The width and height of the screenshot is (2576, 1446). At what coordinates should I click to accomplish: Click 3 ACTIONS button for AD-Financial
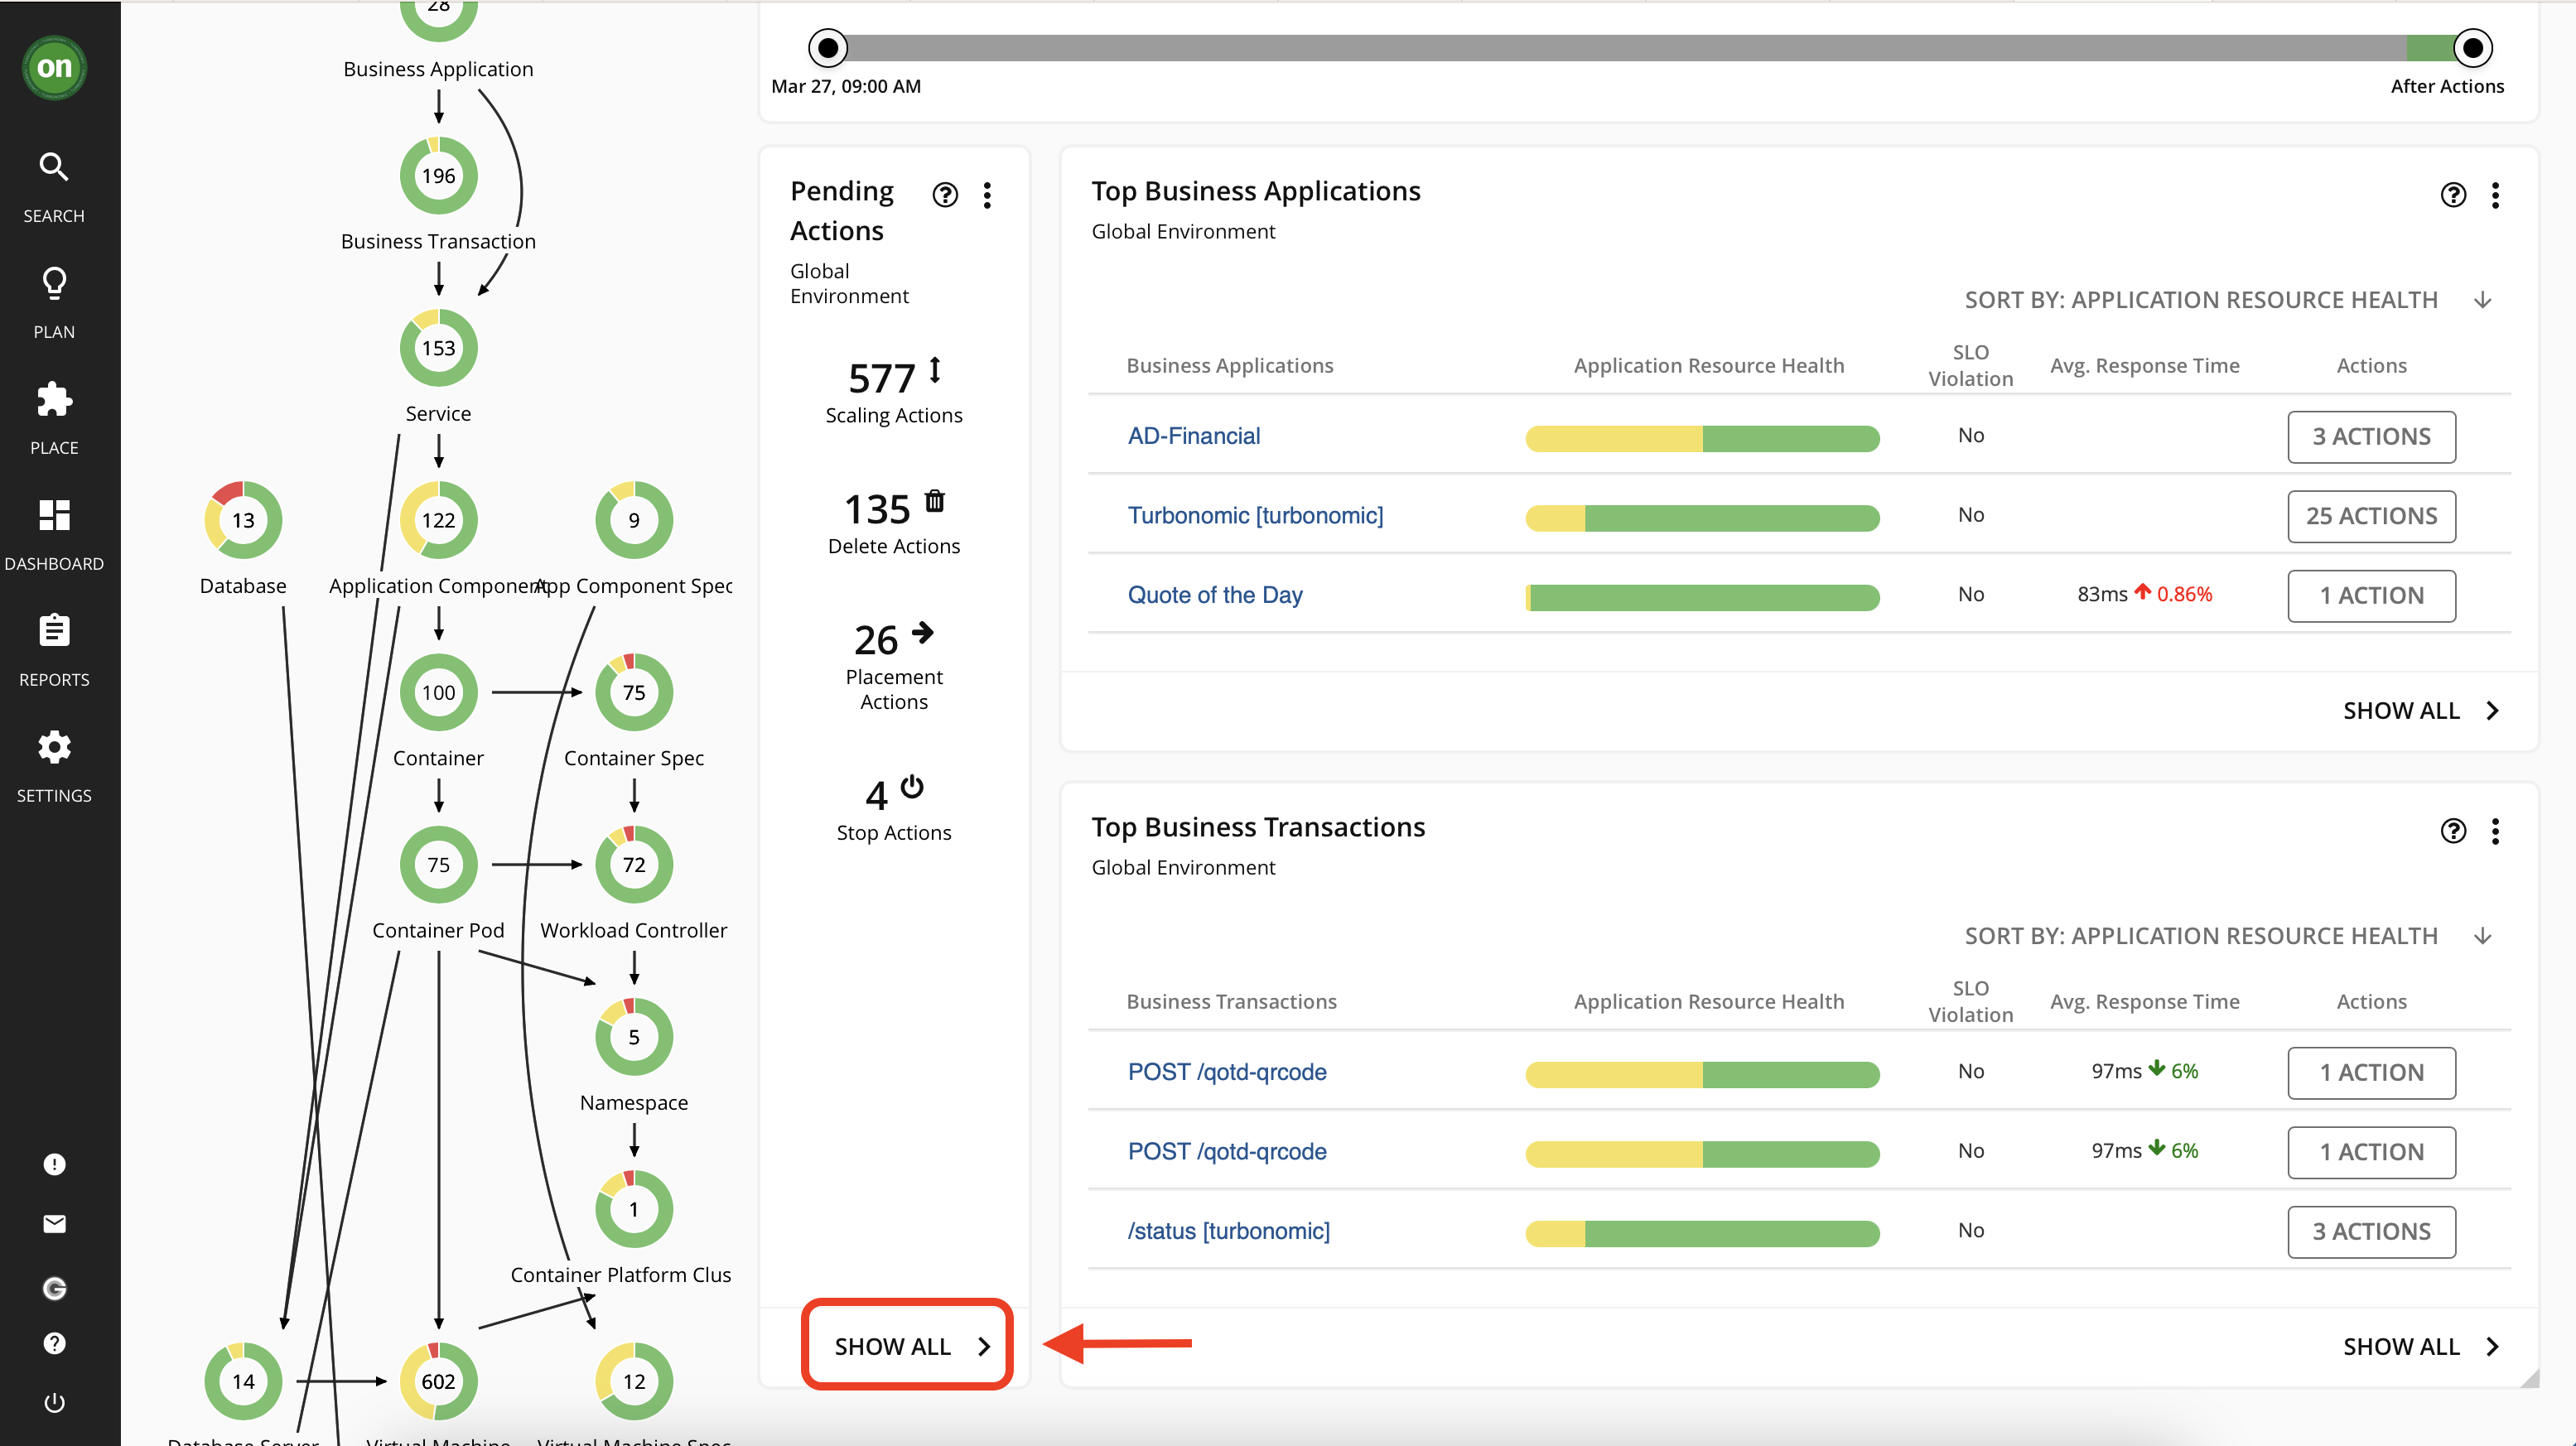pos(2371,437)
